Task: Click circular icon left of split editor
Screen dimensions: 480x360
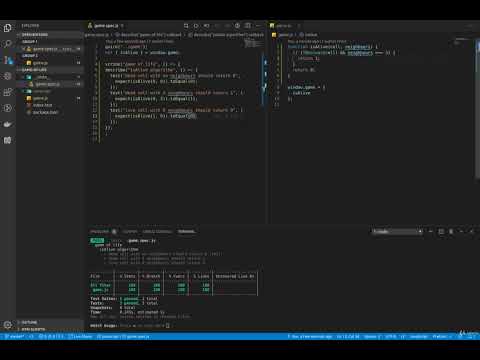Action: (237, 26)
